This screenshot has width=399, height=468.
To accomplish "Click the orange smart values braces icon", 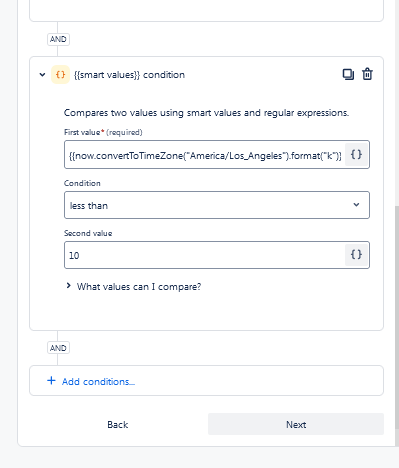I will (x=60, y=75).
